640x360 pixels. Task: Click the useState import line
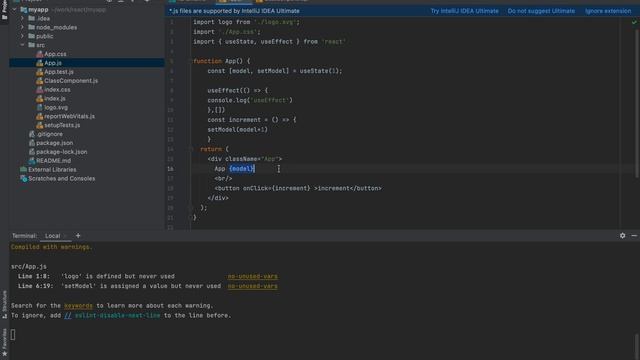269,42
